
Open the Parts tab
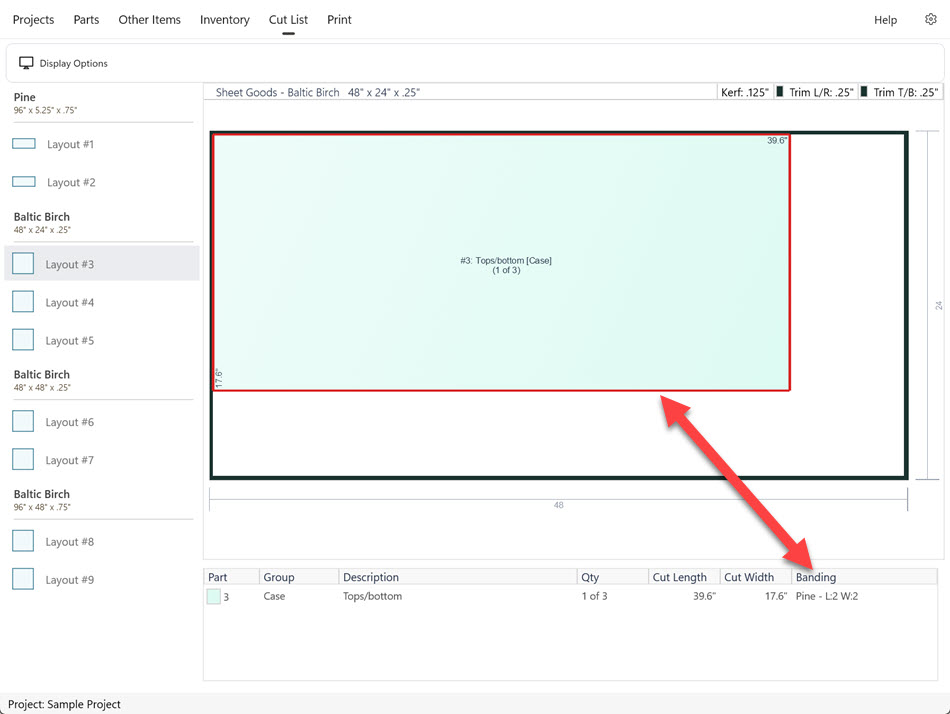(86, 19)
